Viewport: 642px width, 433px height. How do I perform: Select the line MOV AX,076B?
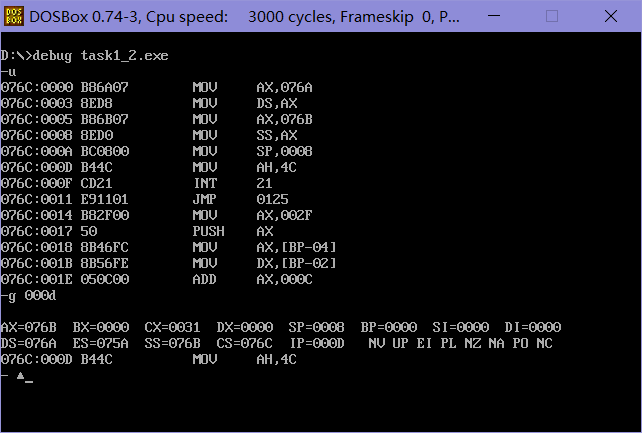[156, 119]
